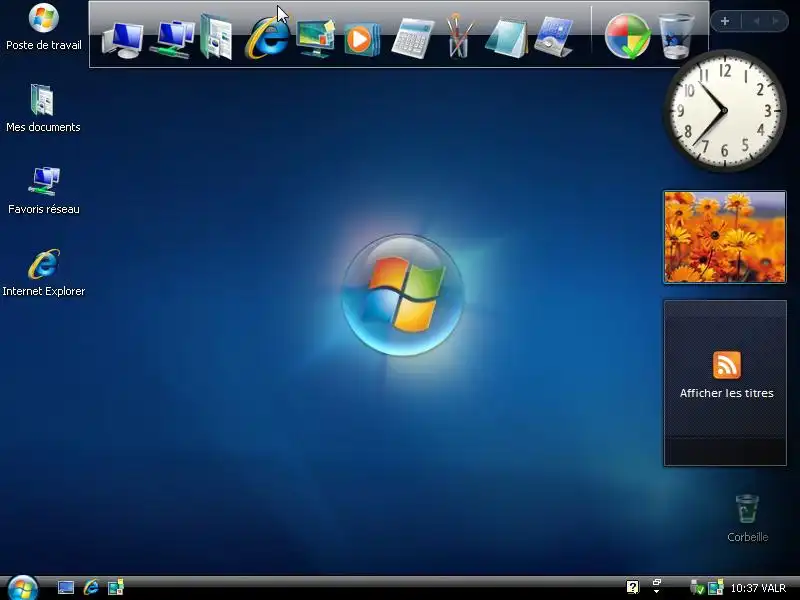Launch Internet Explorer from the top dock
This screenshot has height=600, width=800.
click(266, 38)
